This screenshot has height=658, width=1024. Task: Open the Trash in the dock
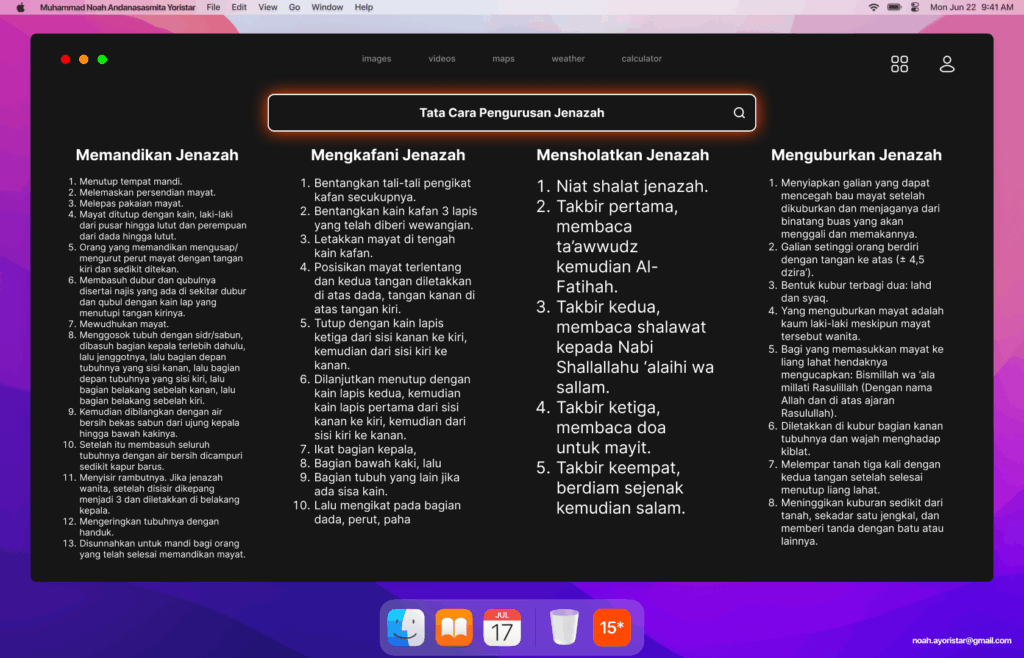point(564,628)
